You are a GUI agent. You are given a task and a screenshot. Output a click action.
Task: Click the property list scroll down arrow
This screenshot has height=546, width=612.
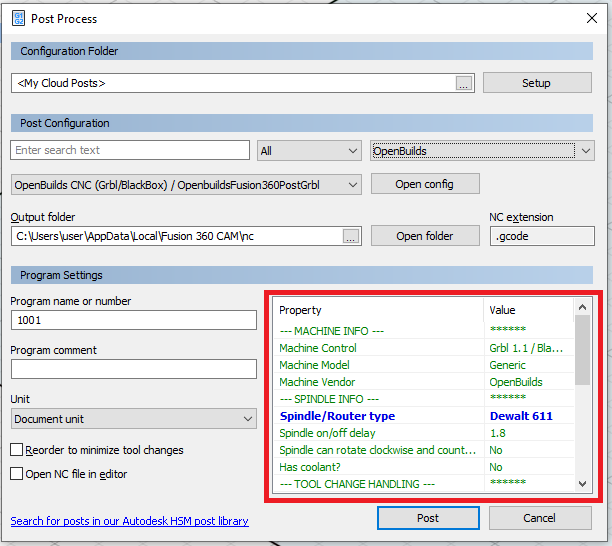point(582,484)
